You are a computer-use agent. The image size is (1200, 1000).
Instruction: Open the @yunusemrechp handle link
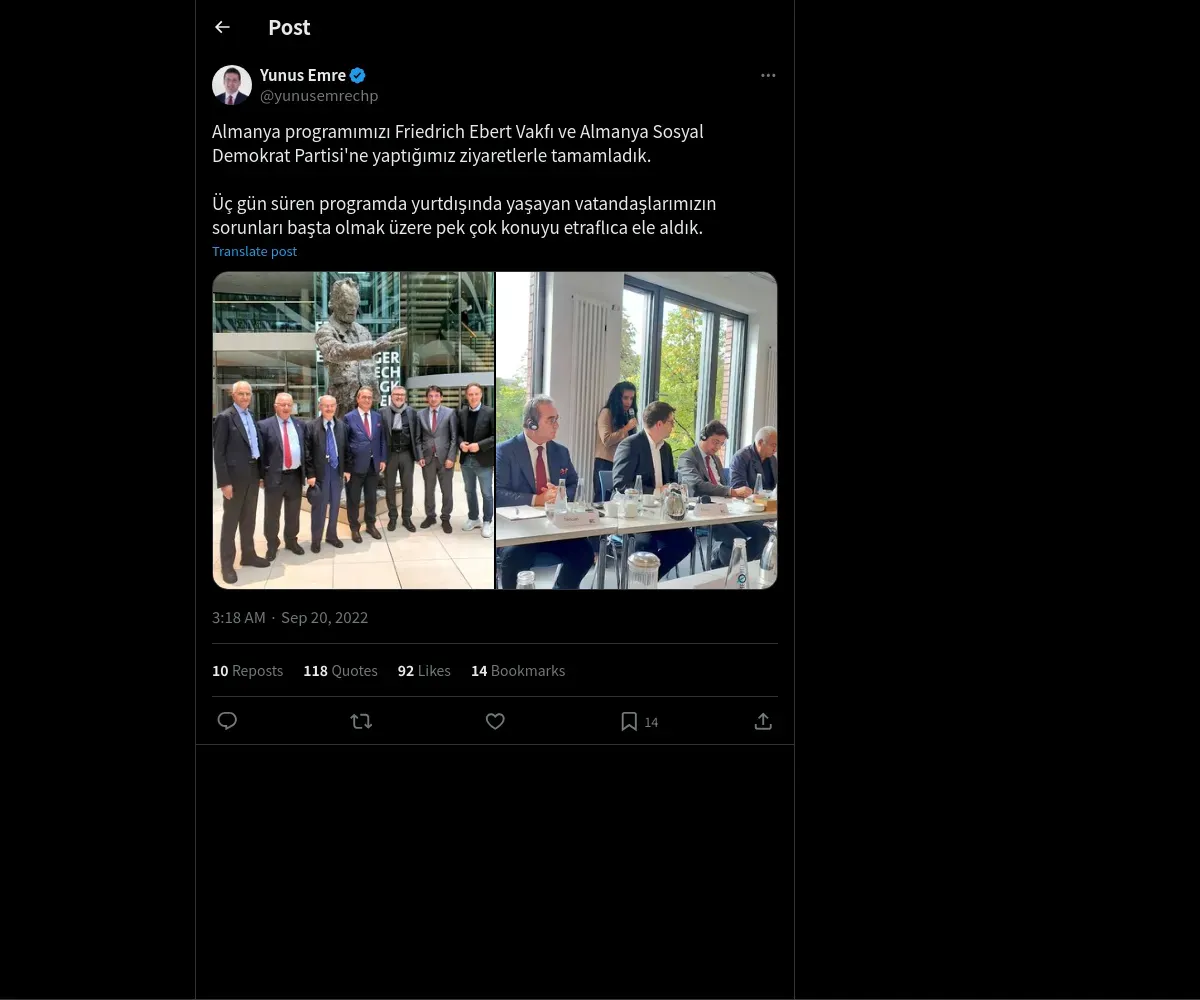tap(319, 96)
